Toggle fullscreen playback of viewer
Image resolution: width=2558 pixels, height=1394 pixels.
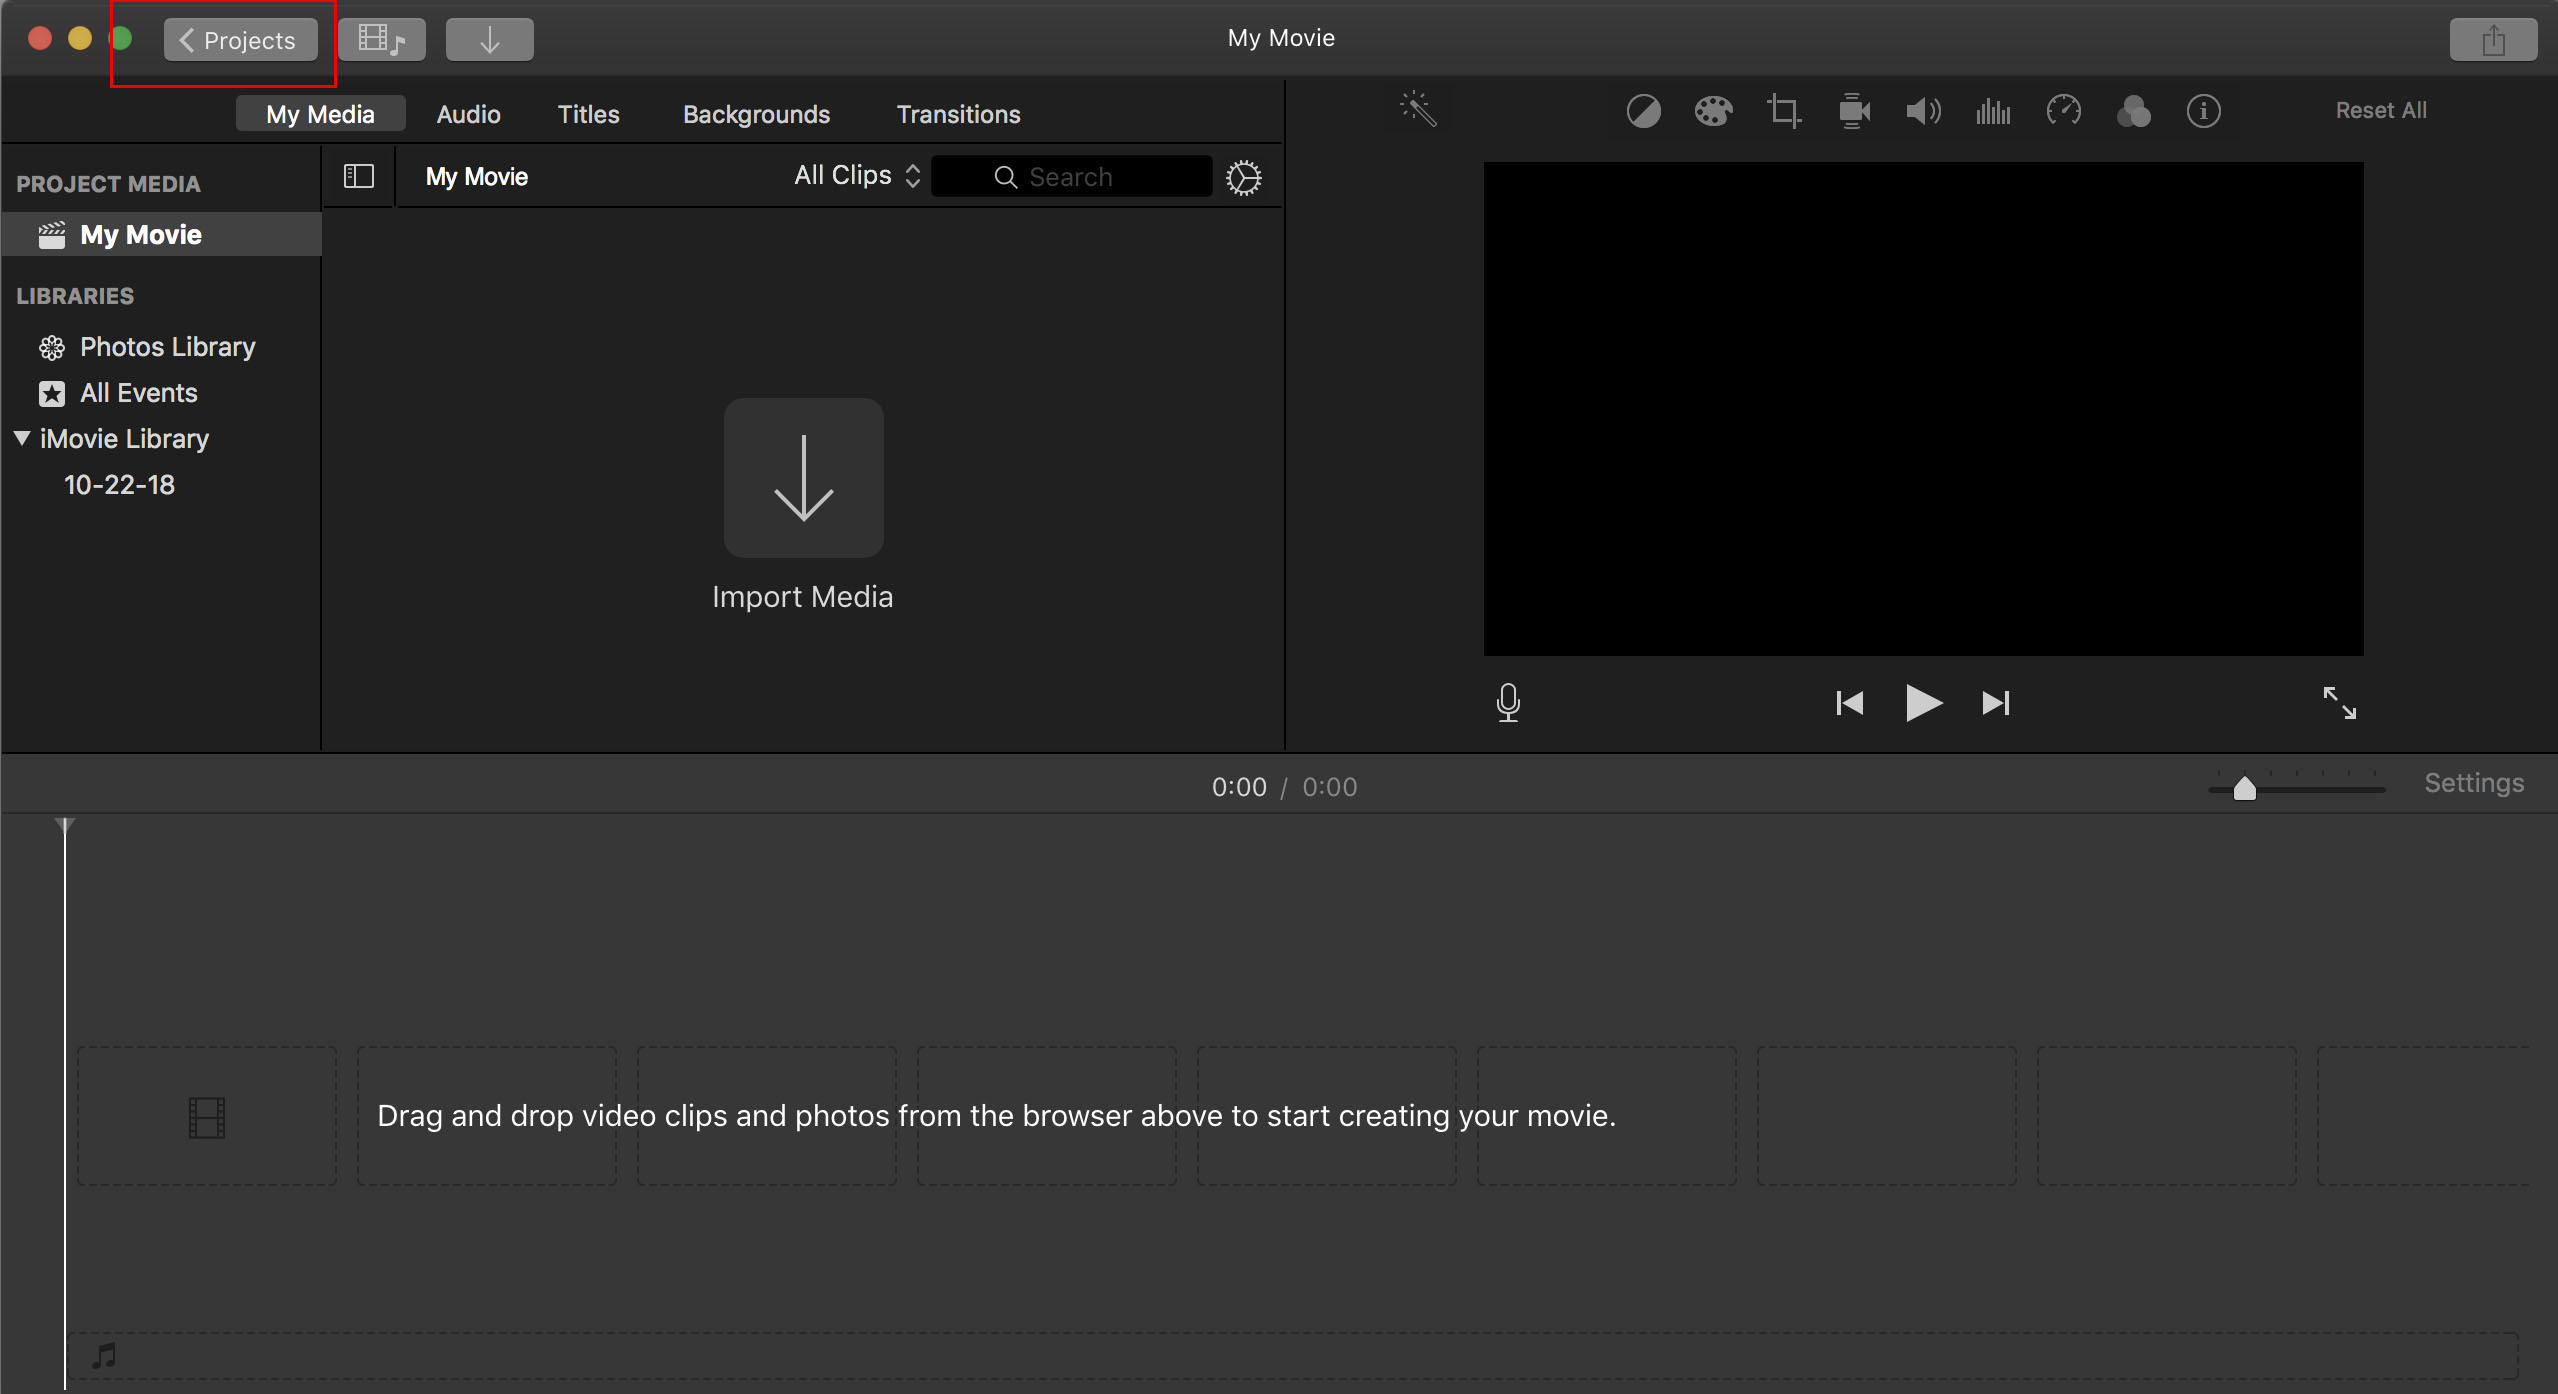[2339, 702]
